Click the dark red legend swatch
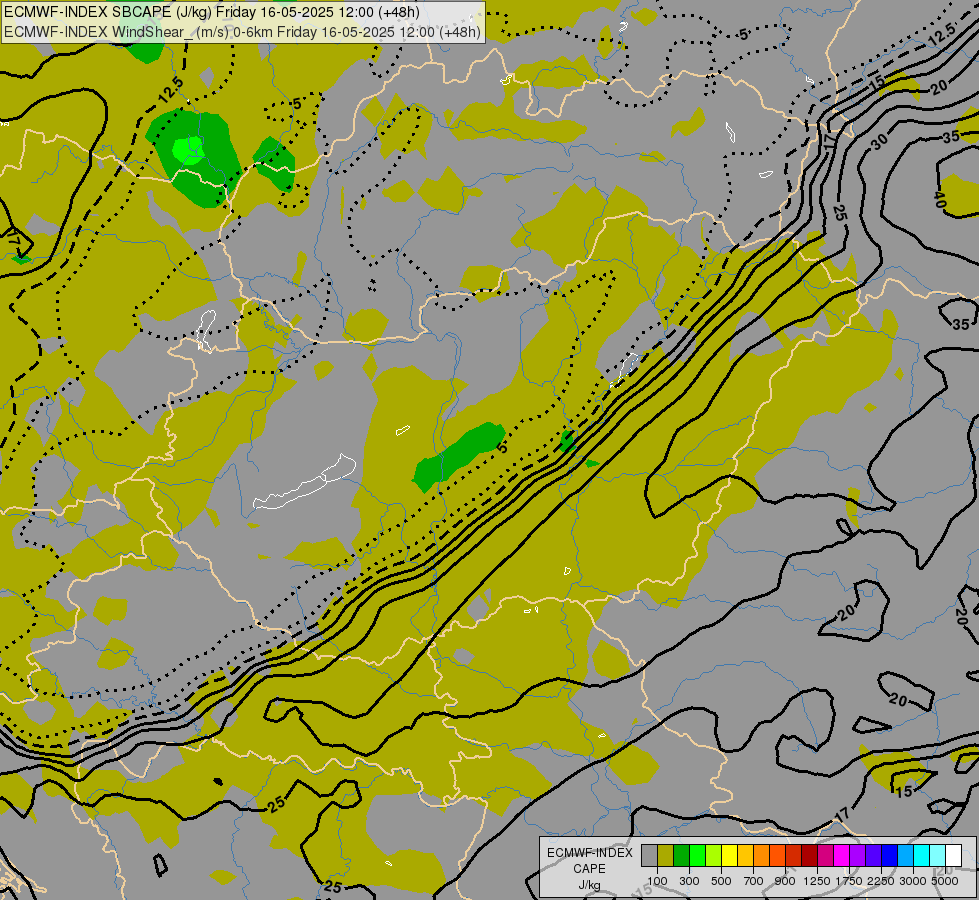 coord(809,855)
